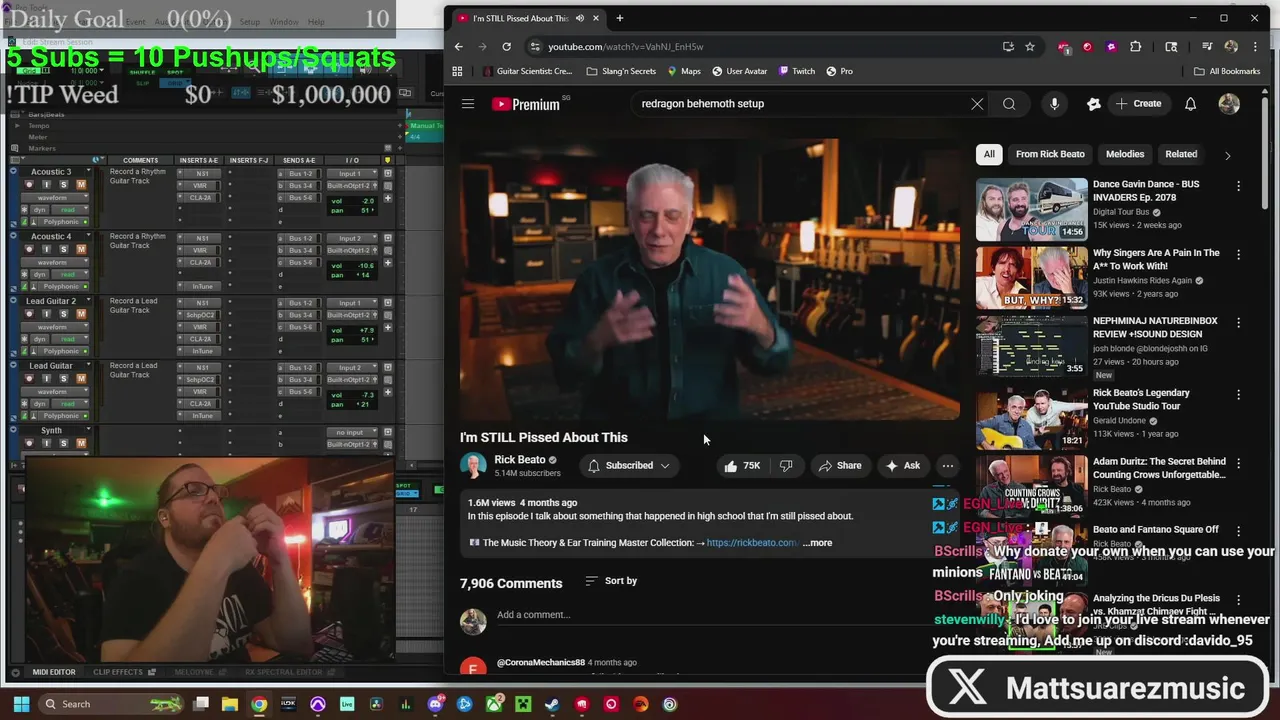This screenshot has width=1280, height=720.
Task: Click the YouTube search magnifier button
Action: pyautogui.click(x=1009, y=104)
